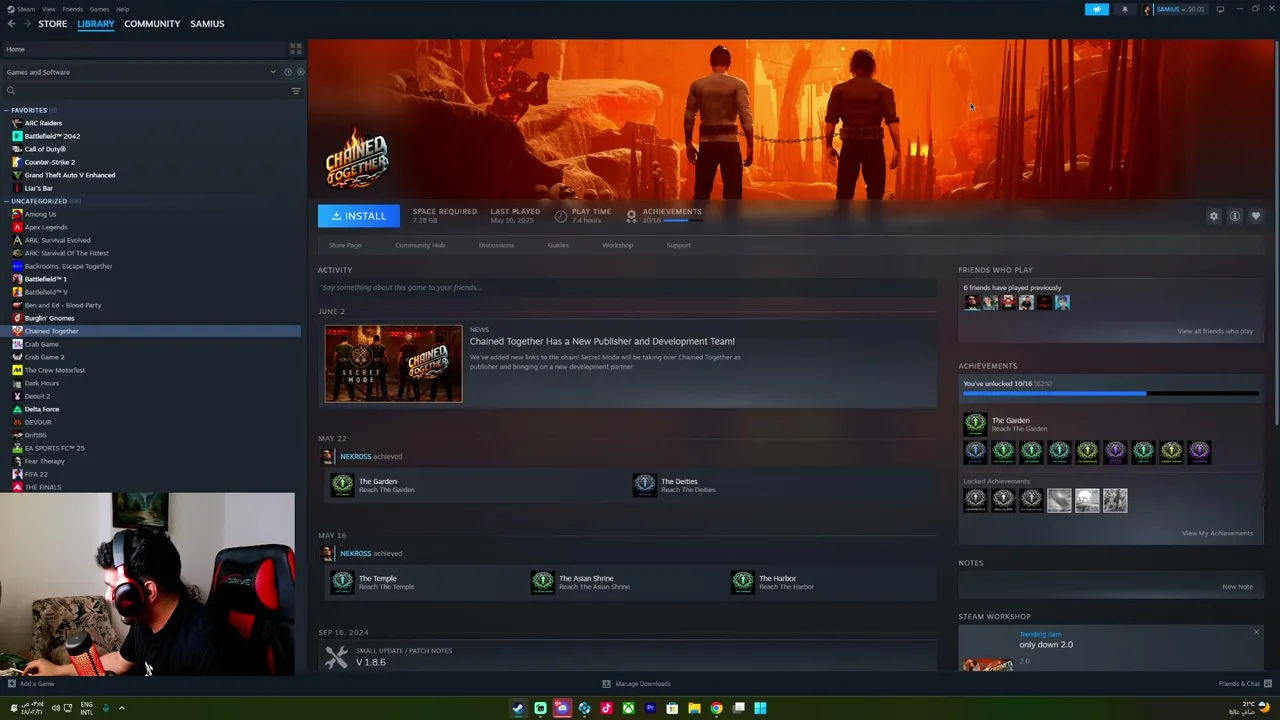Open Discord from the taskbar
Screen dimensions: 1280x720
(562, 708)
